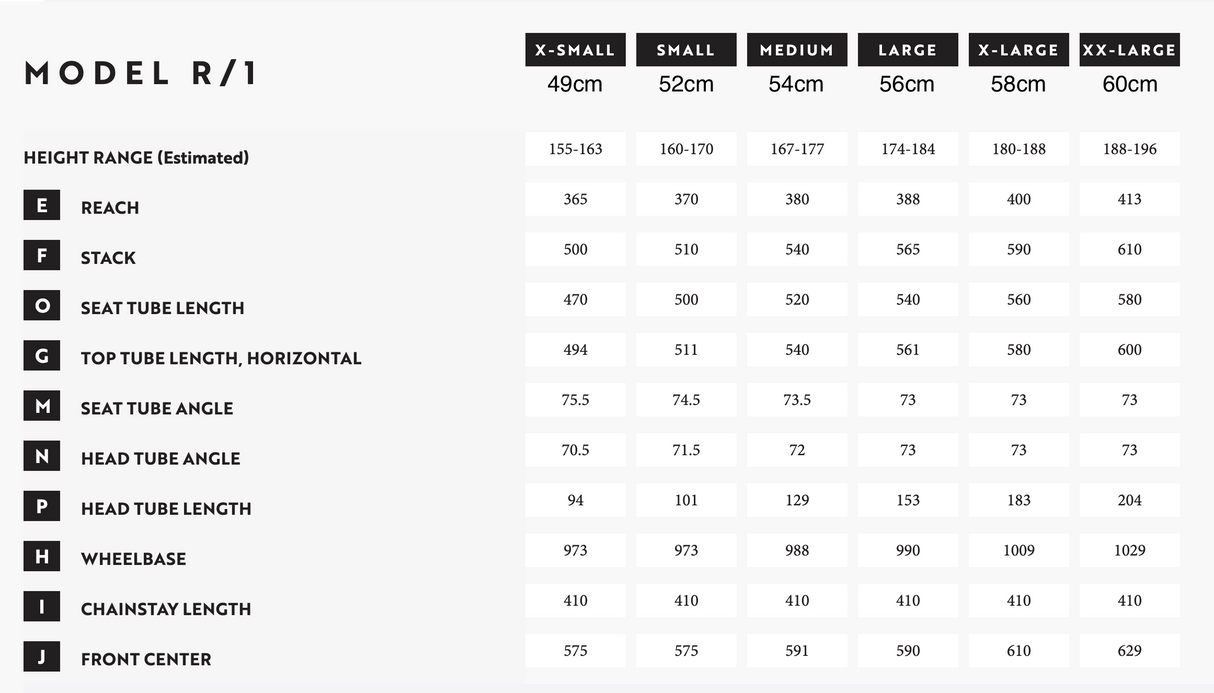Click the MODEL R/1 heading

pos(141,73)
